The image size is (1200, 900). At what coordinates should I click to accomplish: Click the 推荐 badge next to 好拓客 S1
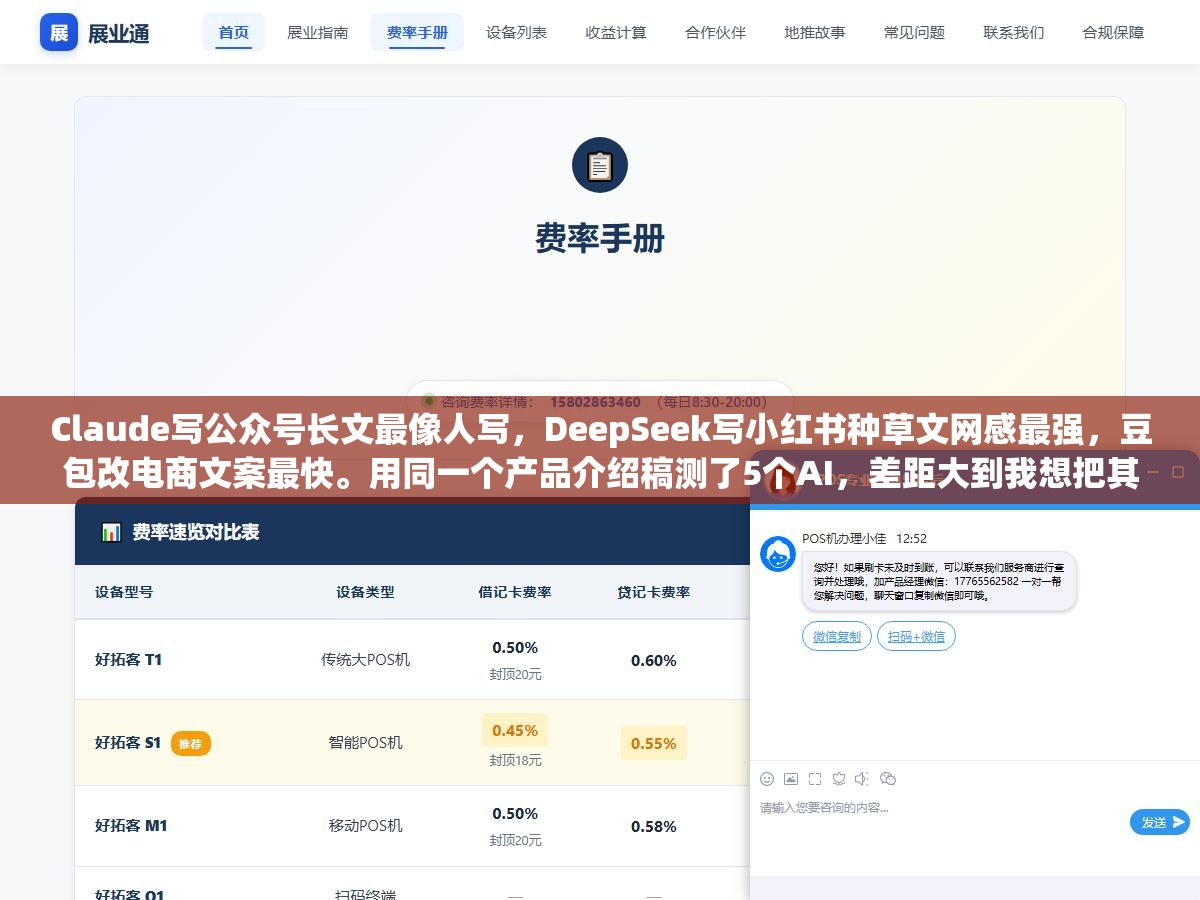pyautogui.click(x=191, y=743)
